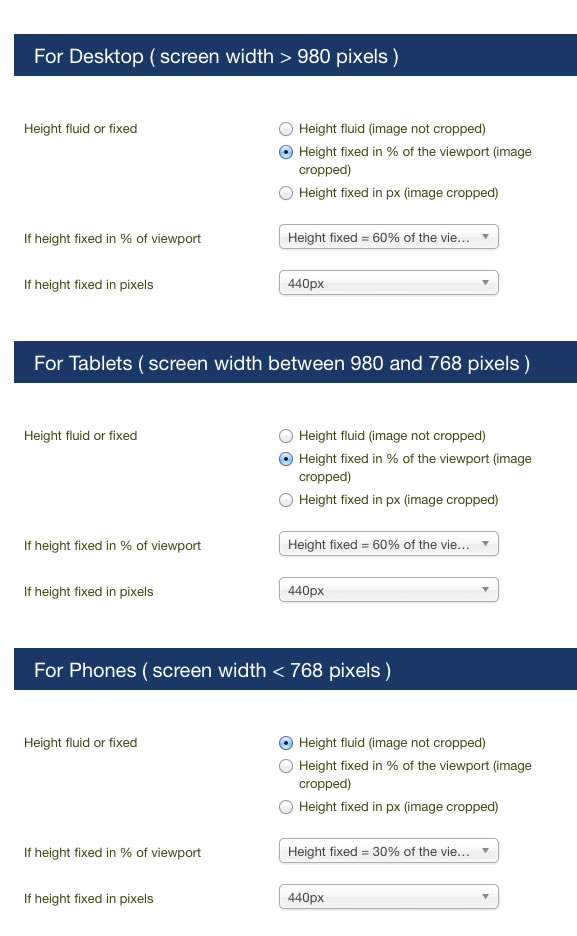Open Tablets viewport percentage dropdown
577x936 pixels.
(x=388, y=544)
